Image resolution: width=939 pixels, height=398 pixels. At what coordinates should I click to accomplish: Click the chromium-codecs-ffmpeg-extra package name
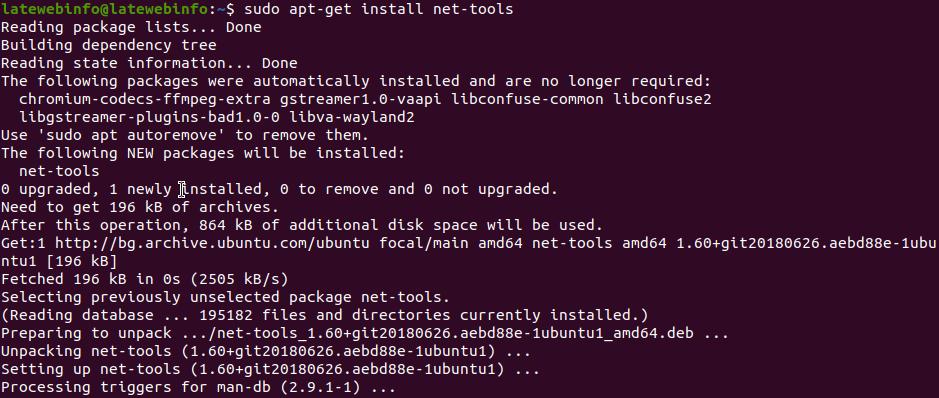click(x=144, y=99)
